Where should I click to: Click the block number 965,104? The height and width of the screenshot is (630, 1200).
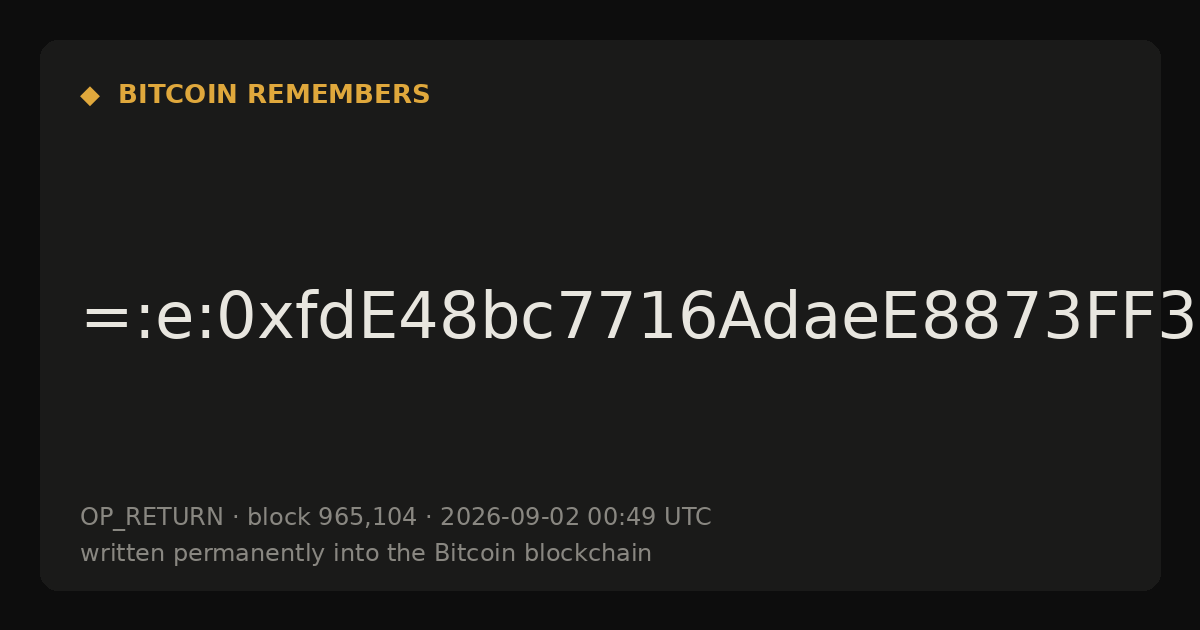(x=367, y=518)
